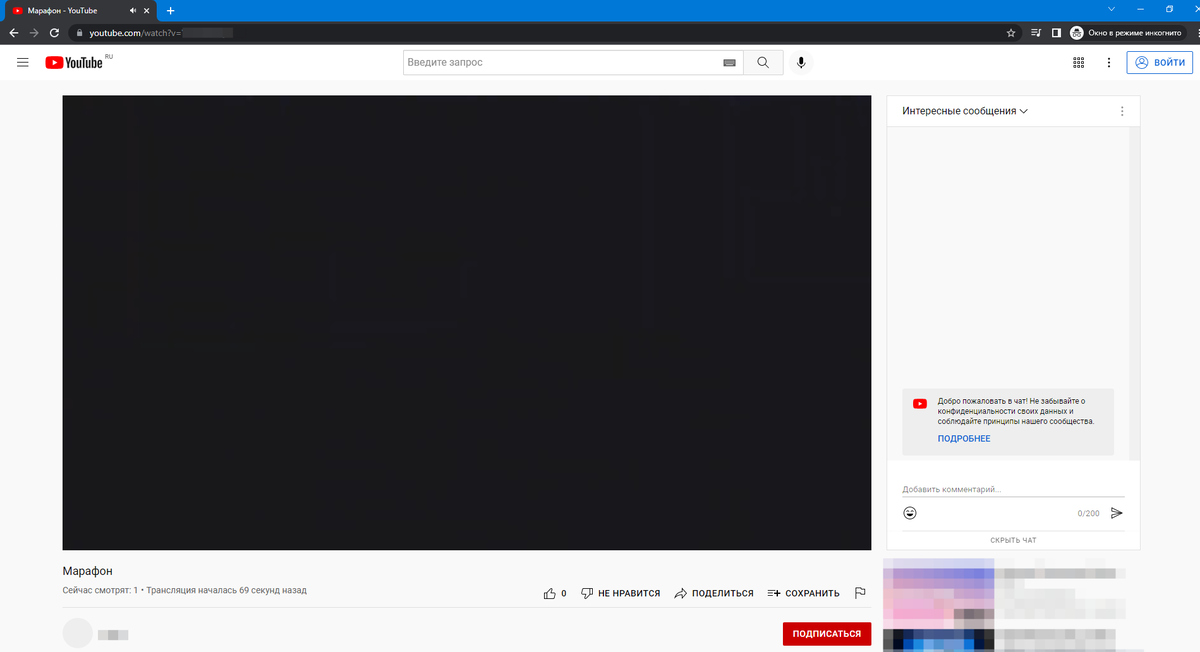Click the ПОДРОБНЕЕ link in chat

[964, 439]
